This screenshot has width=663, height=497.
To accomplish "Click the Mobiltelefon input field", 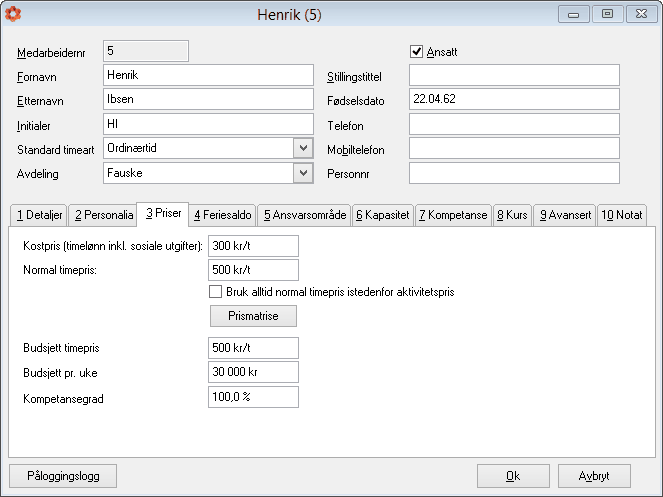I will pos(514,148).
